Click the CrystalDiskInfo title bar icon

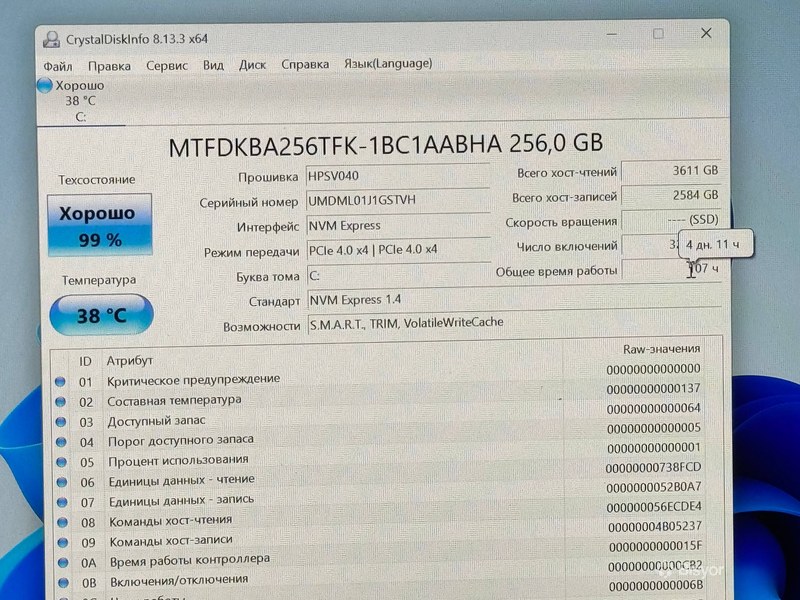pyautogui.click(x=51, y=40)
